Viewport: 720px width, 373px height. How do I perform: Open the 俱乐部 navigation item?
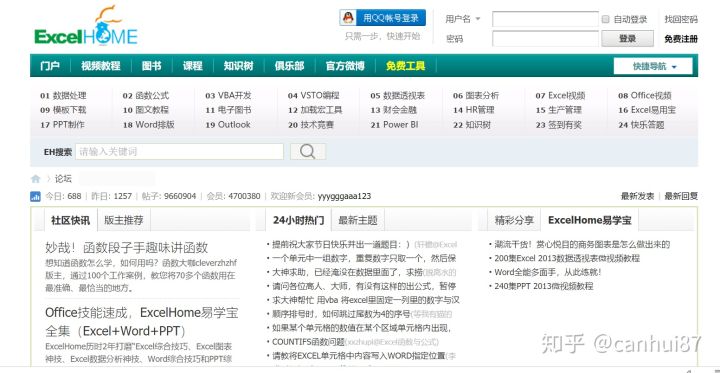289,66
